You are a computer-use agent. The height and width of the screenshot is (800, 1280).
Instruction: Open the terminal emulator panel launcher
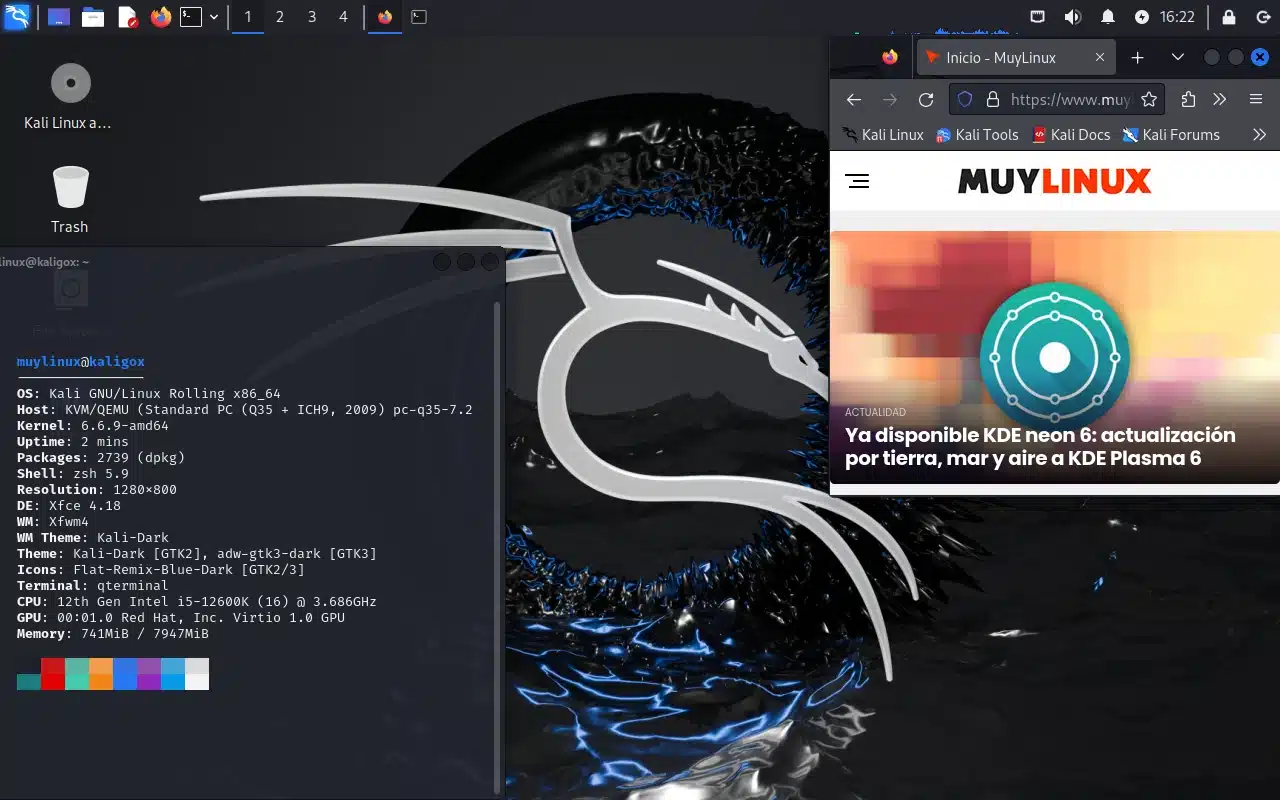(191, 17)
